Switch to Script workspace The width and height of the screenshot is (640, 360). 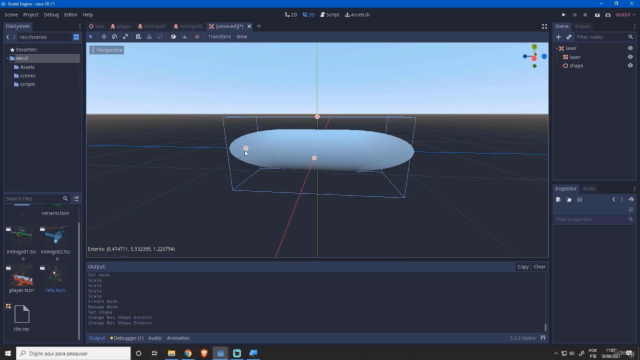pyautogui.click(x=330, y=15)
